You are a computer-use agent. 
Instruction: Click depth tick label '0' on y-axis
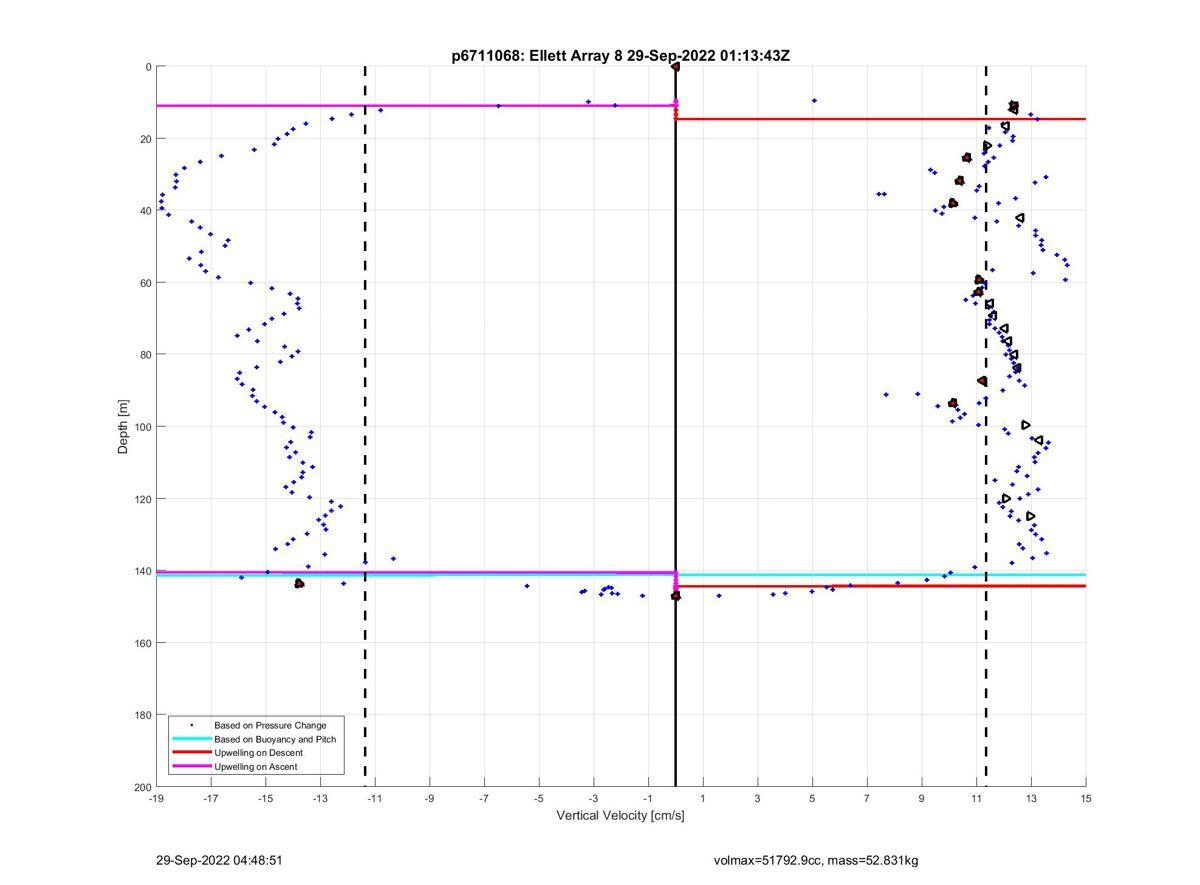[x=148, y=67]
